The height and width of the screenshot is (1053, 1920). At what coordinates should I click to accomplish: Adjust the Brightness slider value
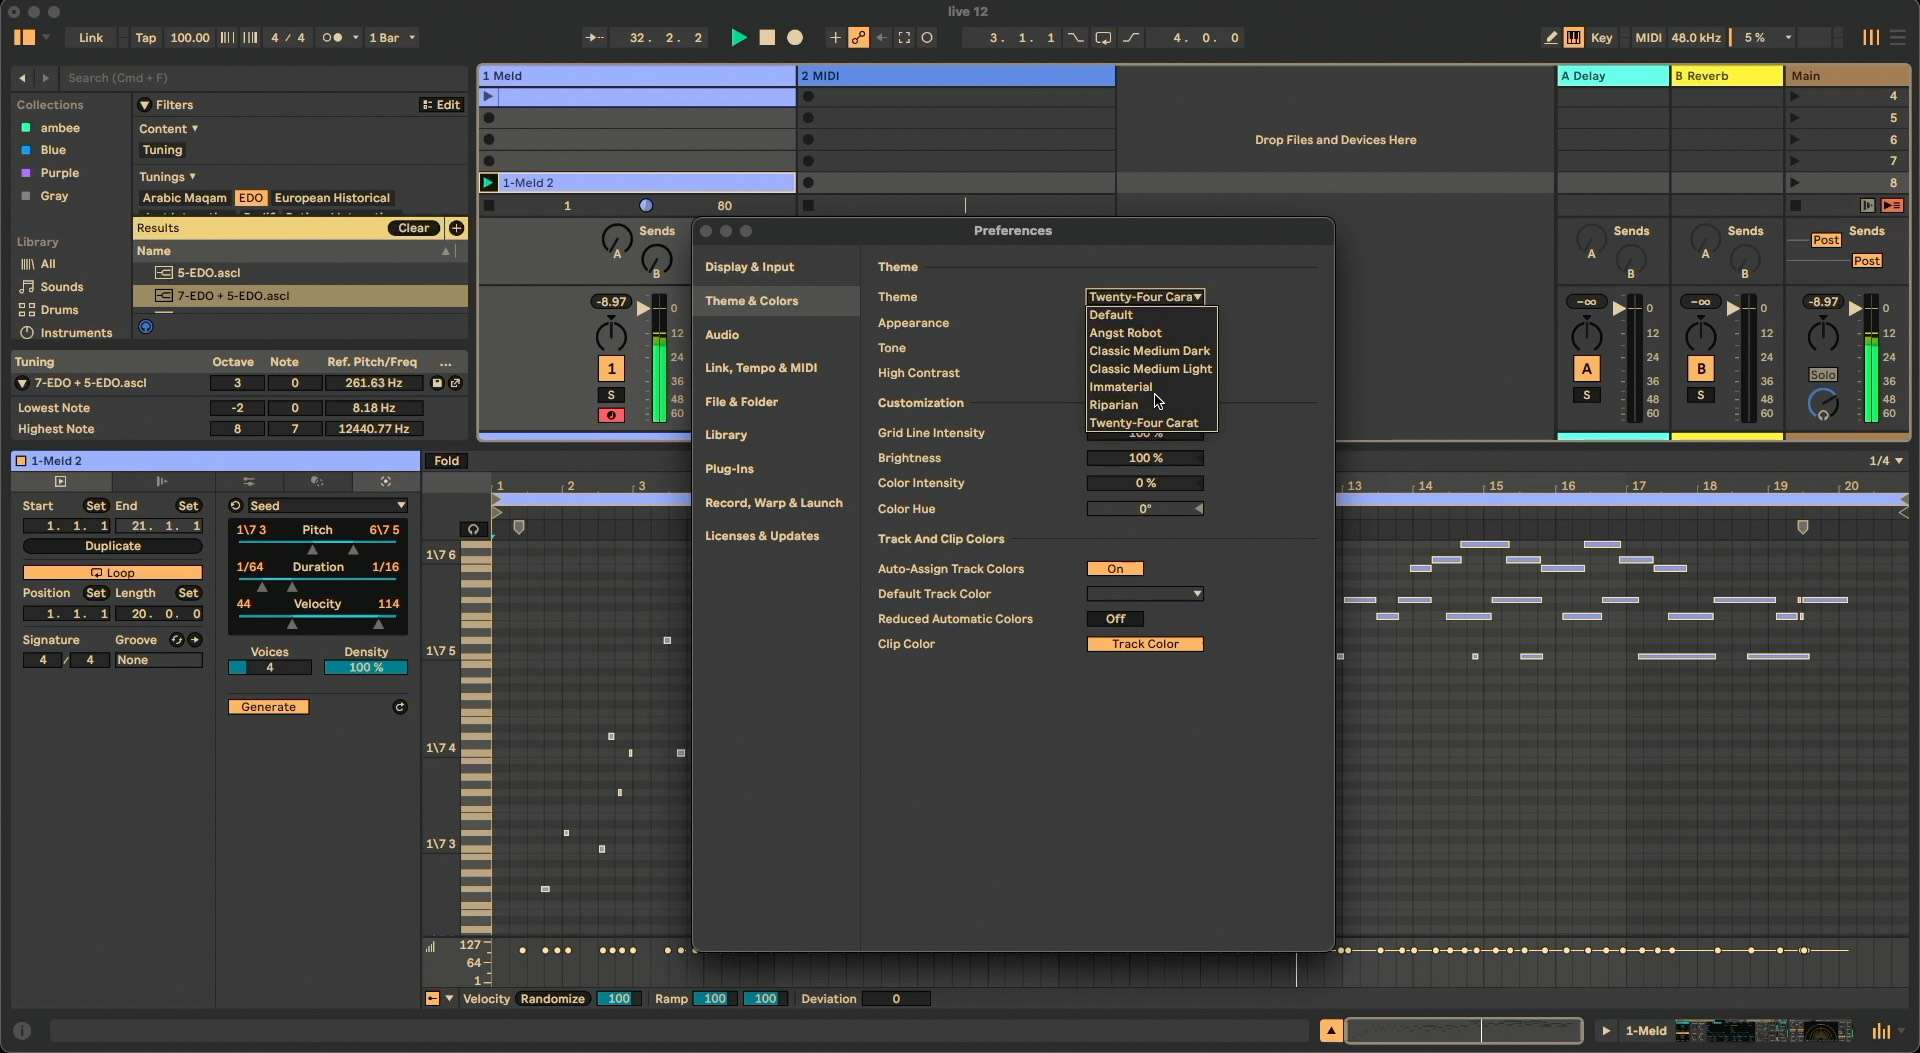[1145, 458]
